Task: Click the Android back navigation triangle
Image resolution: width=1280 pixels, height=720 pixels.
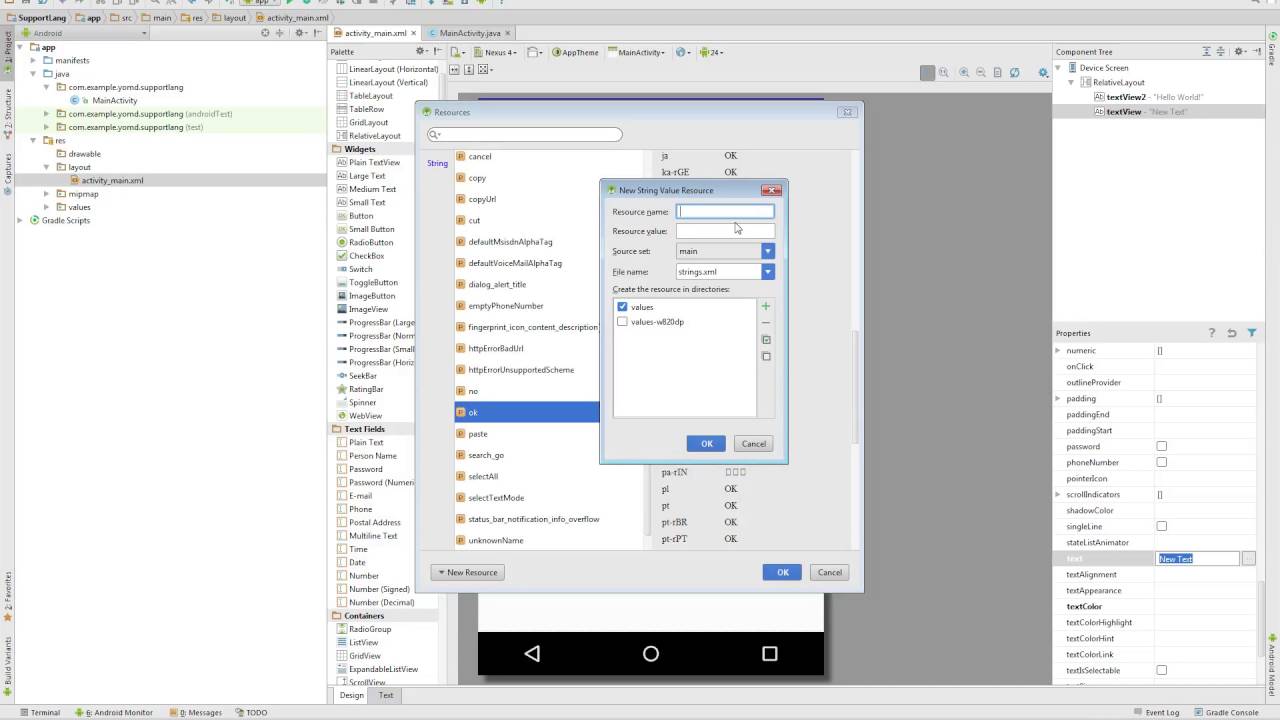Action: tap(532, 653)
